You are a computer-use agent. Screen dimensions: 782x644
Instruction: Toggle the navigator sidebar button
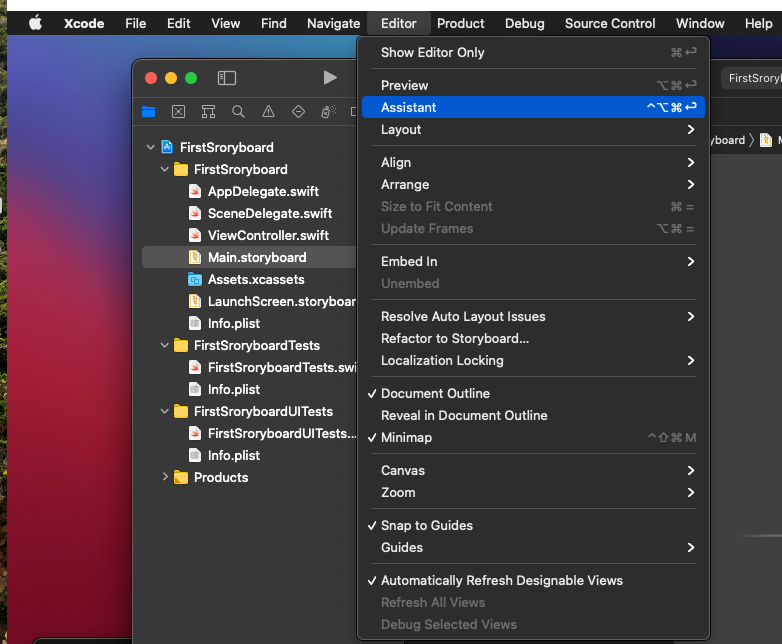point(227,78)
